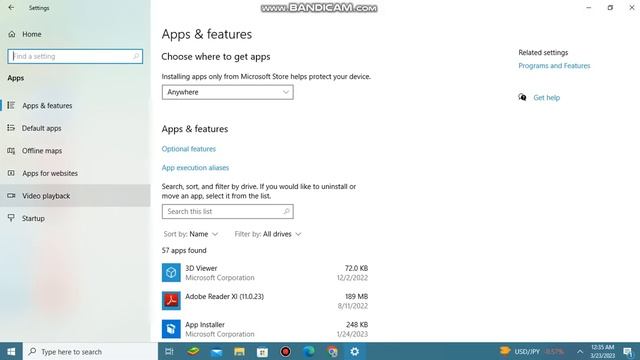Click the magnifier in Find a setting
This screenshot has width=640, height=360.
[136, 56]
